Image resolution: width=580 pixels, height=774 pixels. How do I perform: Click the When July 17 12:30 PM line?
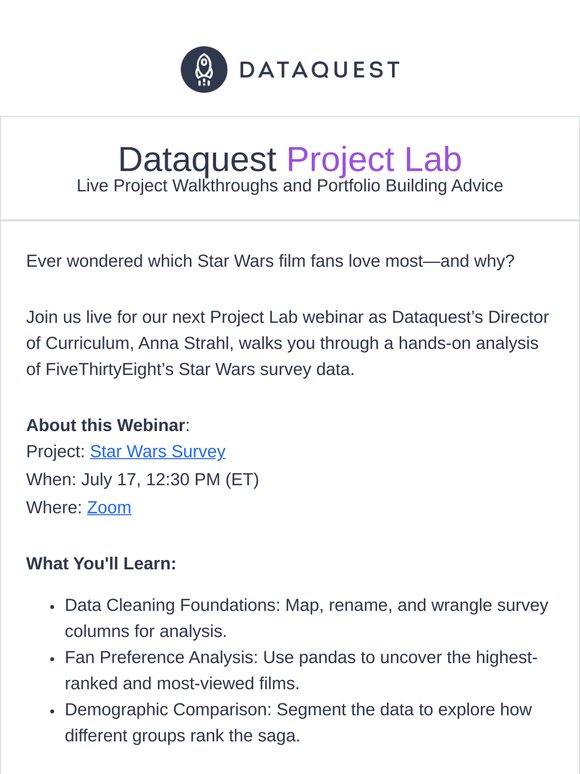143,479
